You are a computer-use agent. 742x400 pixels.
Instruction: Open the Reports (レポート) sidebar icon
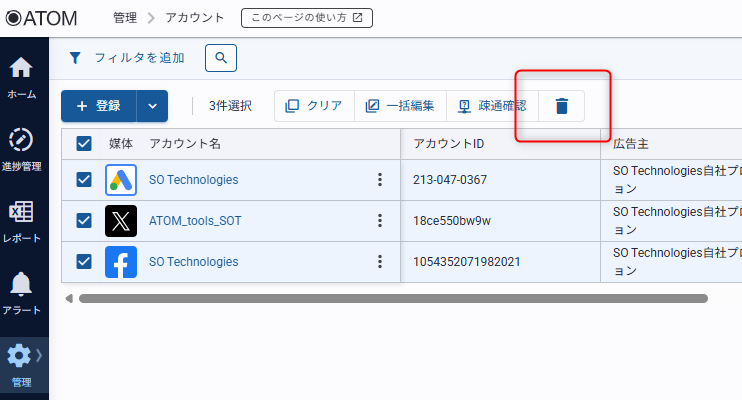click(21, 220)
